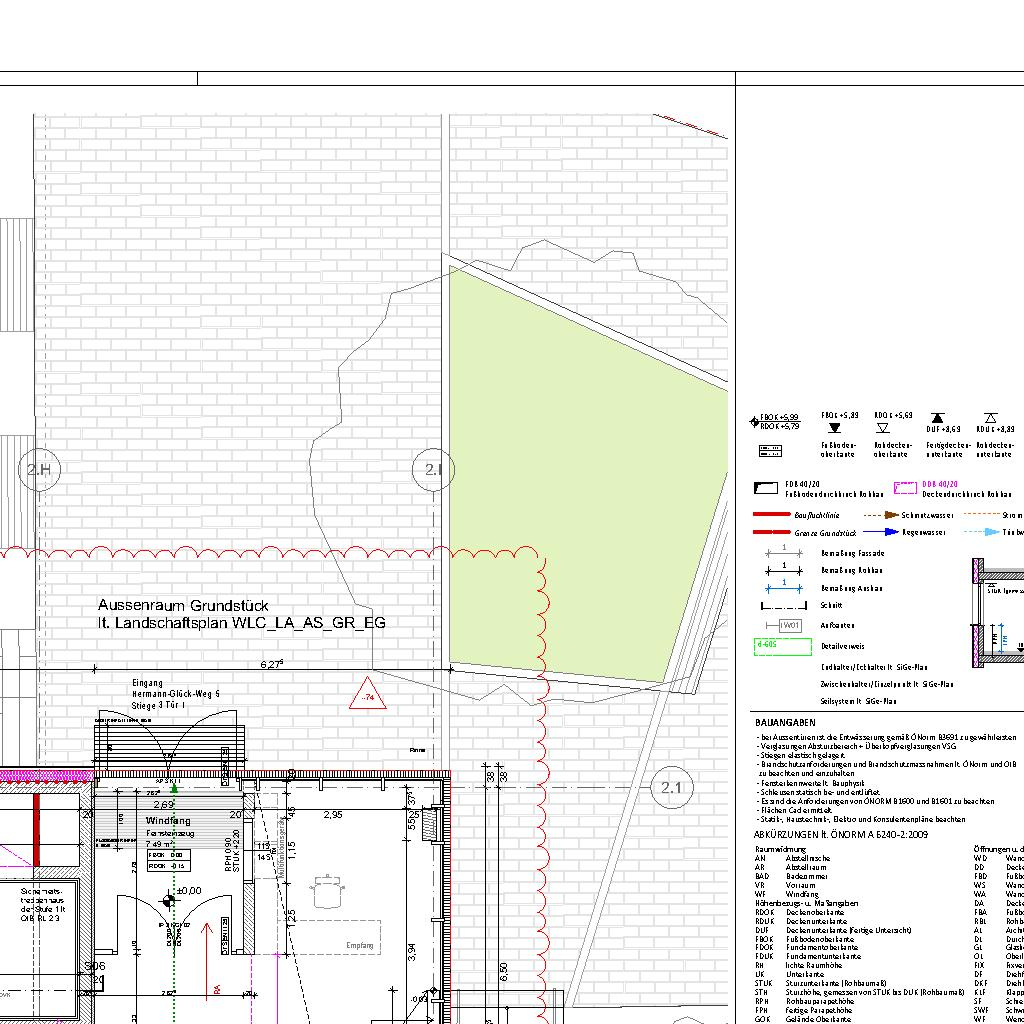Click the magenta DDB 40/20 legend rectangle

[x=905, y=489]
